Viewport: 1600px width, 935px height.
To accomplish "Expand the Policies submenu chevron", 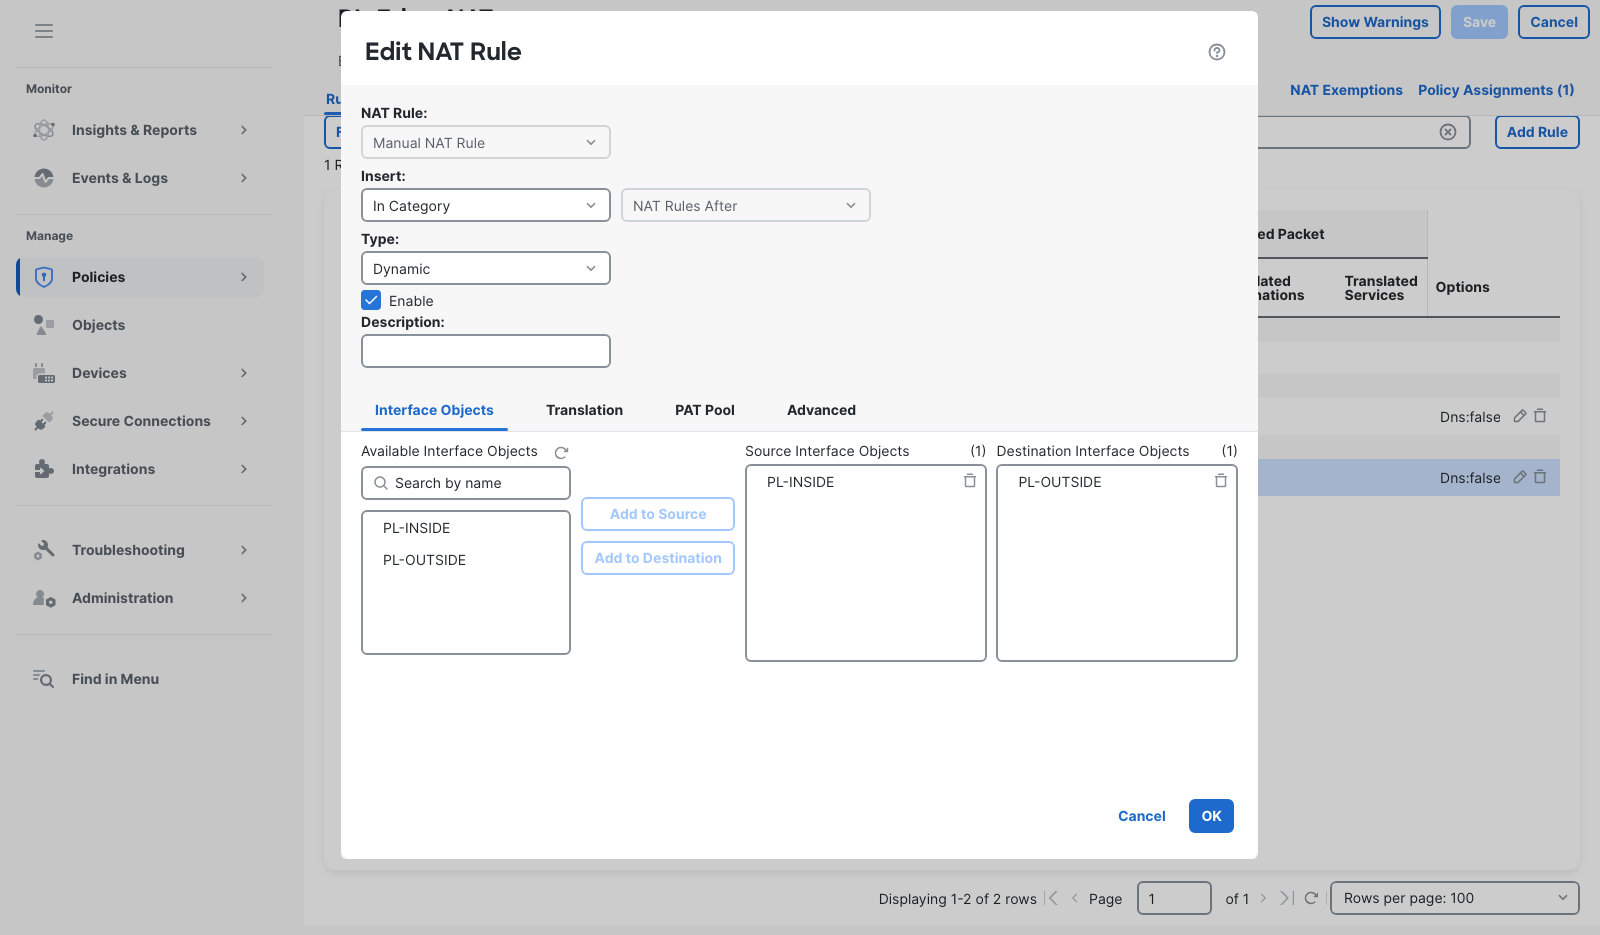I will point(244,277).
